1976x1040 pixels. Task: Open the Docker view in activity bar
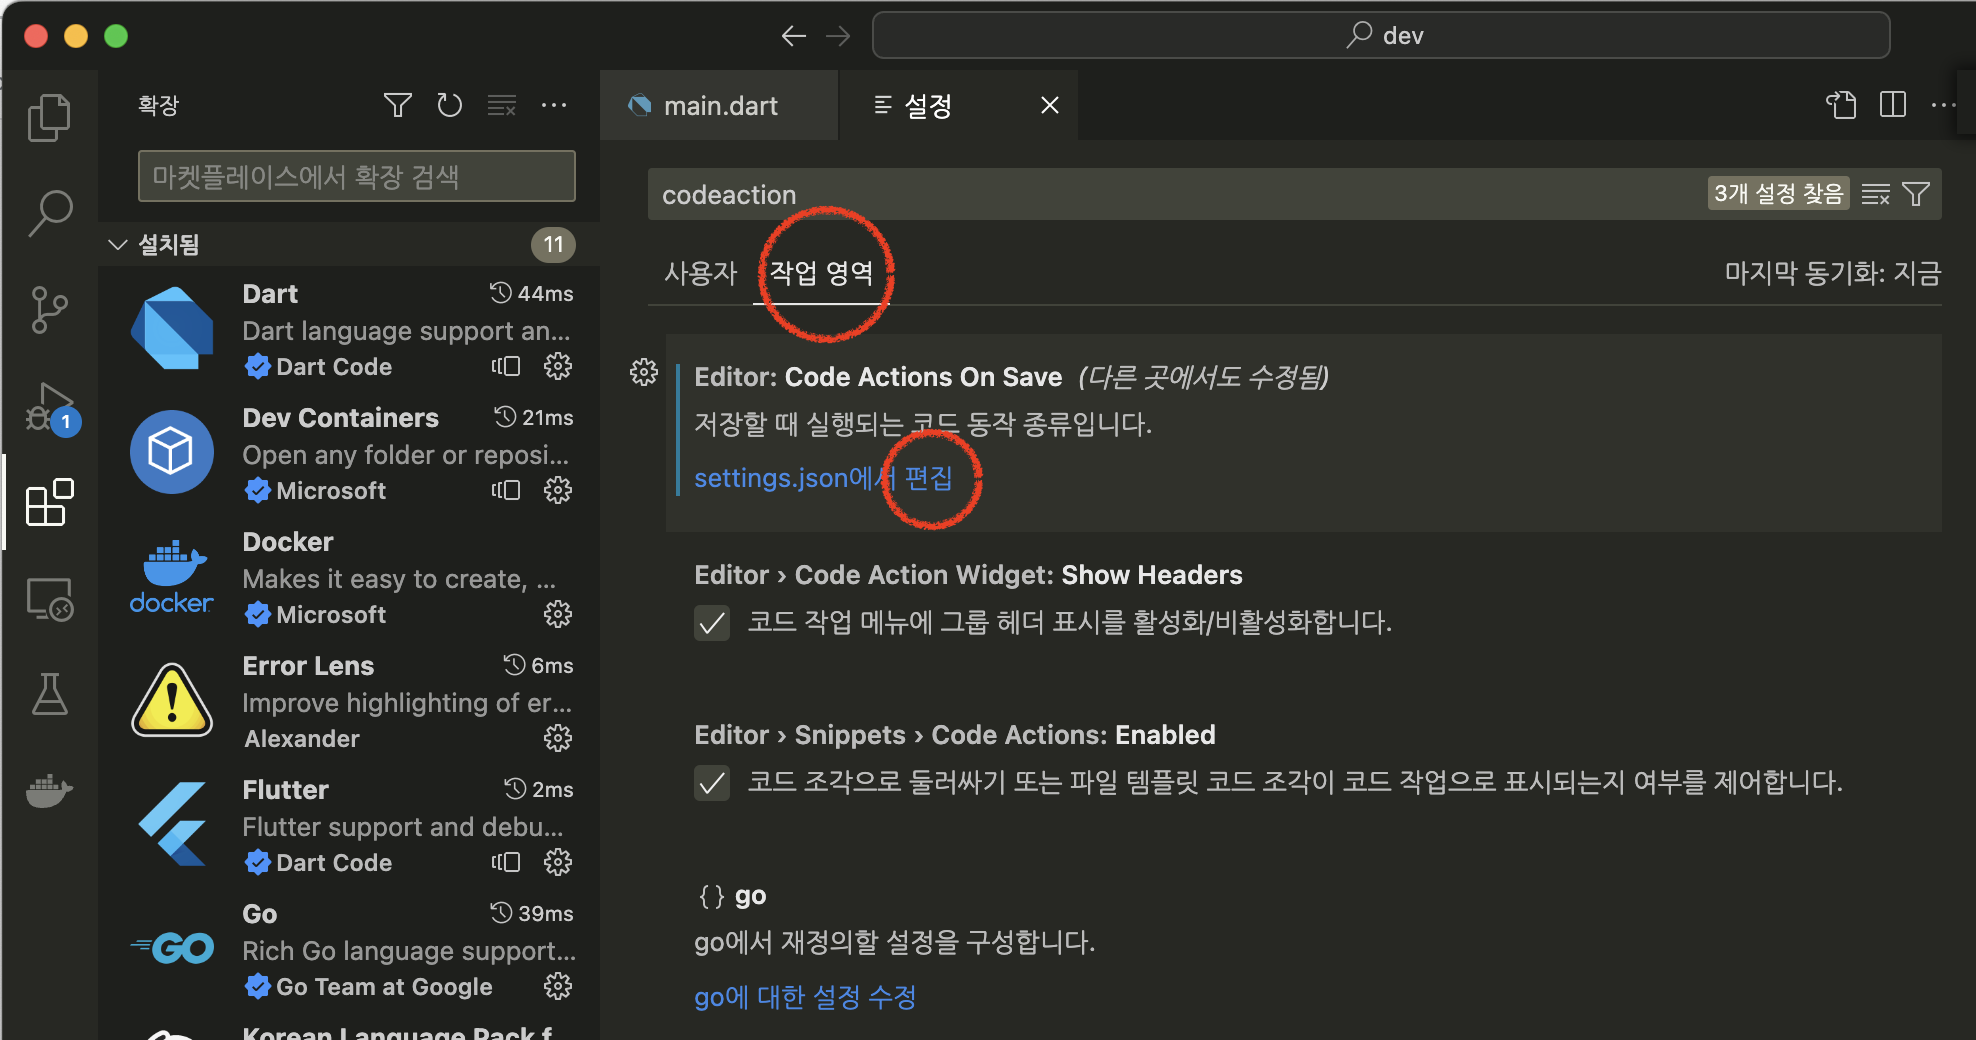point(49,791)
